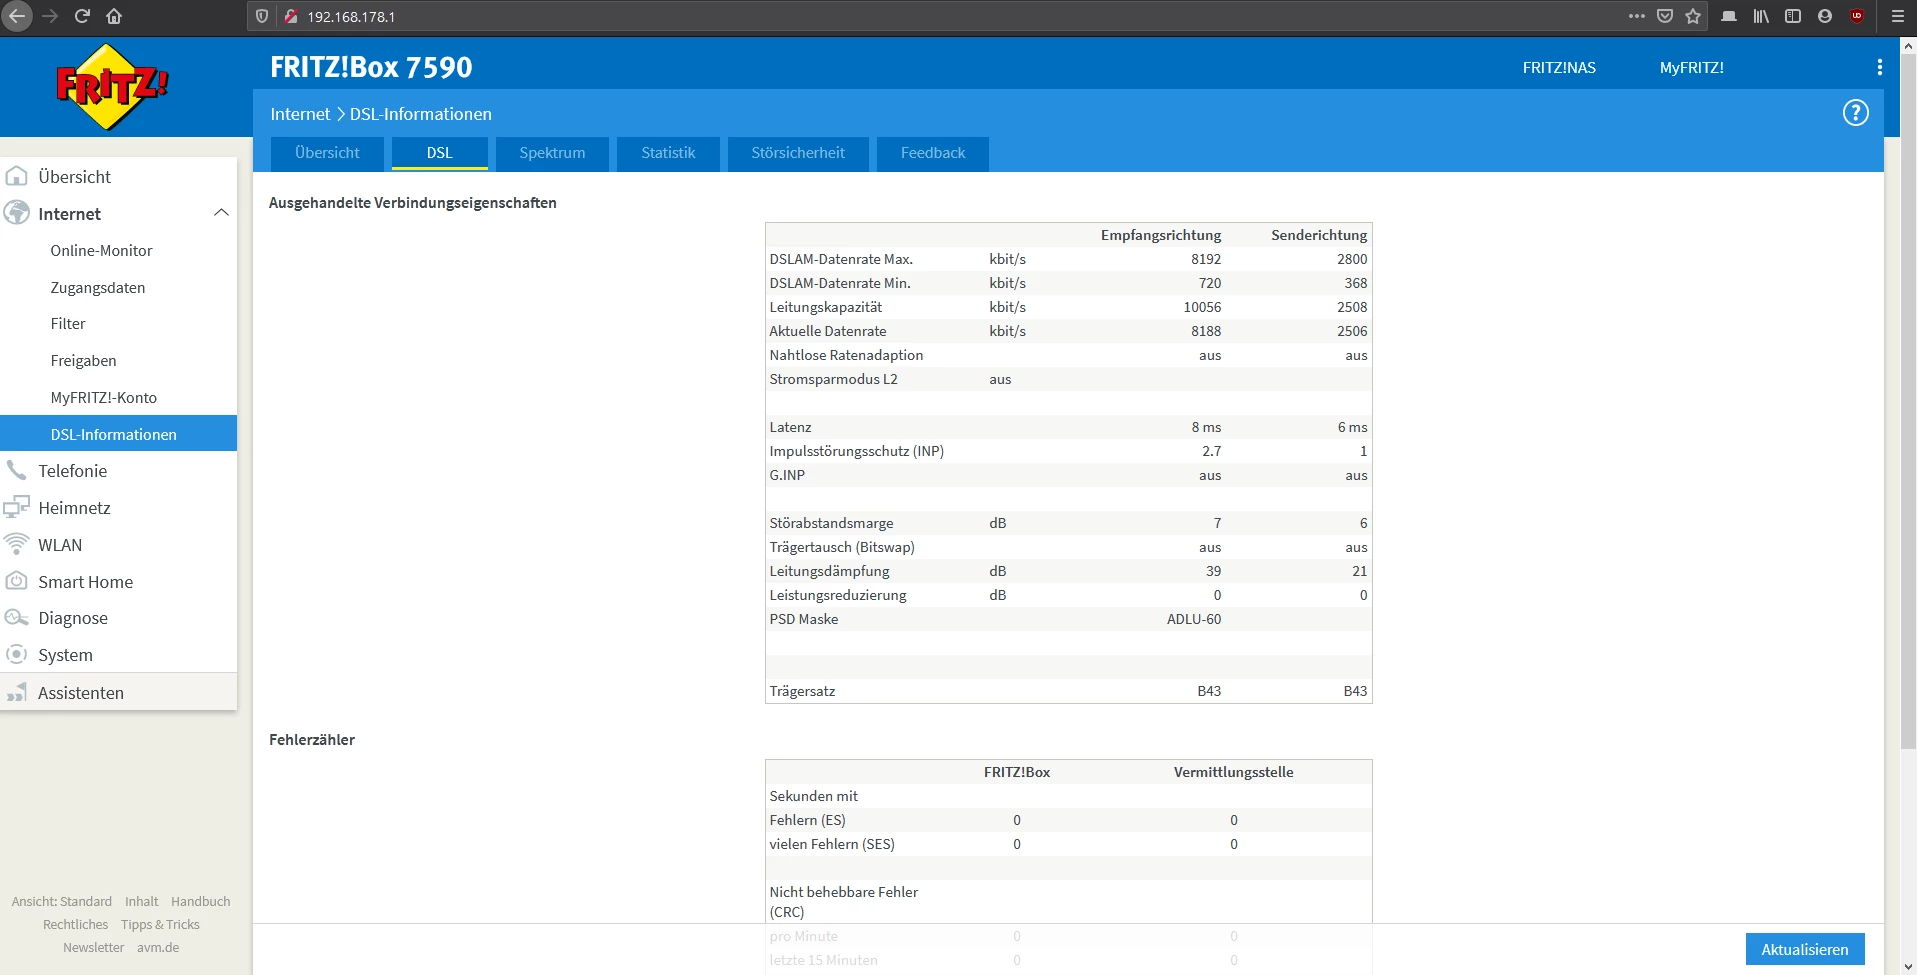Click the page vertical scrollbar
The width and height of the screenshot is (1917, 975).
[x=1907, y=400]
